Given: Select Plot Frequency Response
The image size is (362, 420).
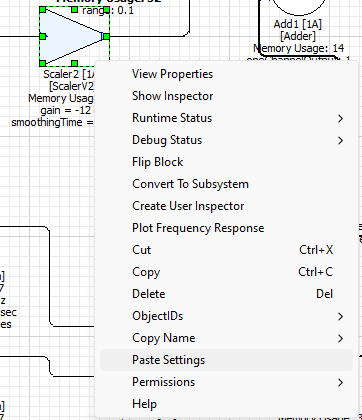Looking at the screenshot, I should [x=226, y=228].
